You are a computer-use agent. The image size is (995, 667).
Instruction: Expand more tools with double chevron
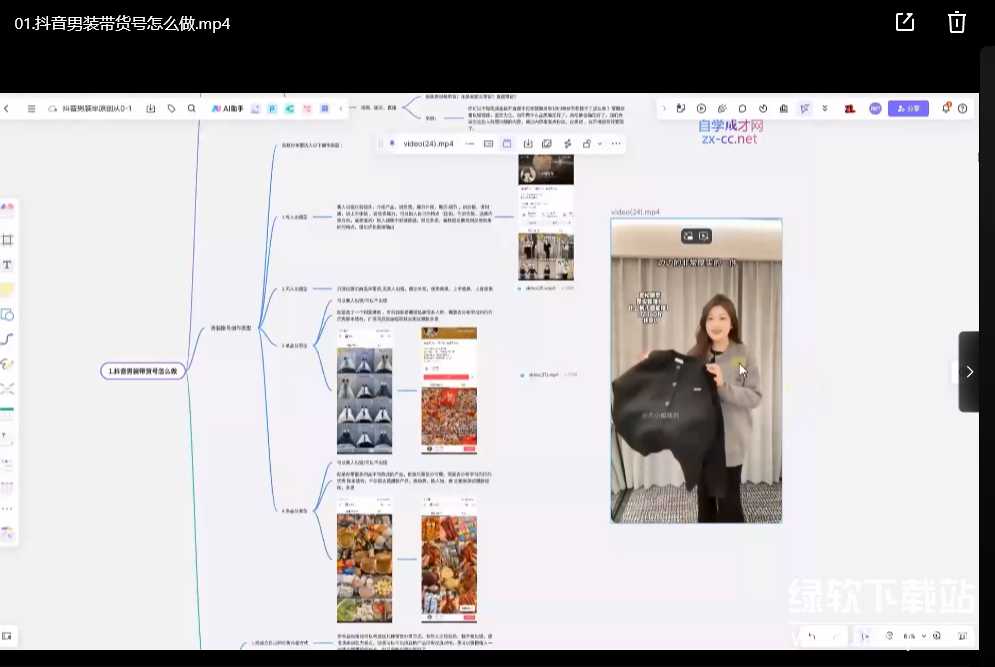point(825,108)
